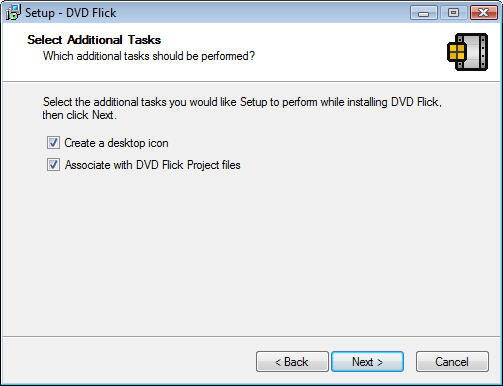Click the "Setup - DVD Flick" title bar text
This screenshot has width=503, height=386.
tap(71, 13)
